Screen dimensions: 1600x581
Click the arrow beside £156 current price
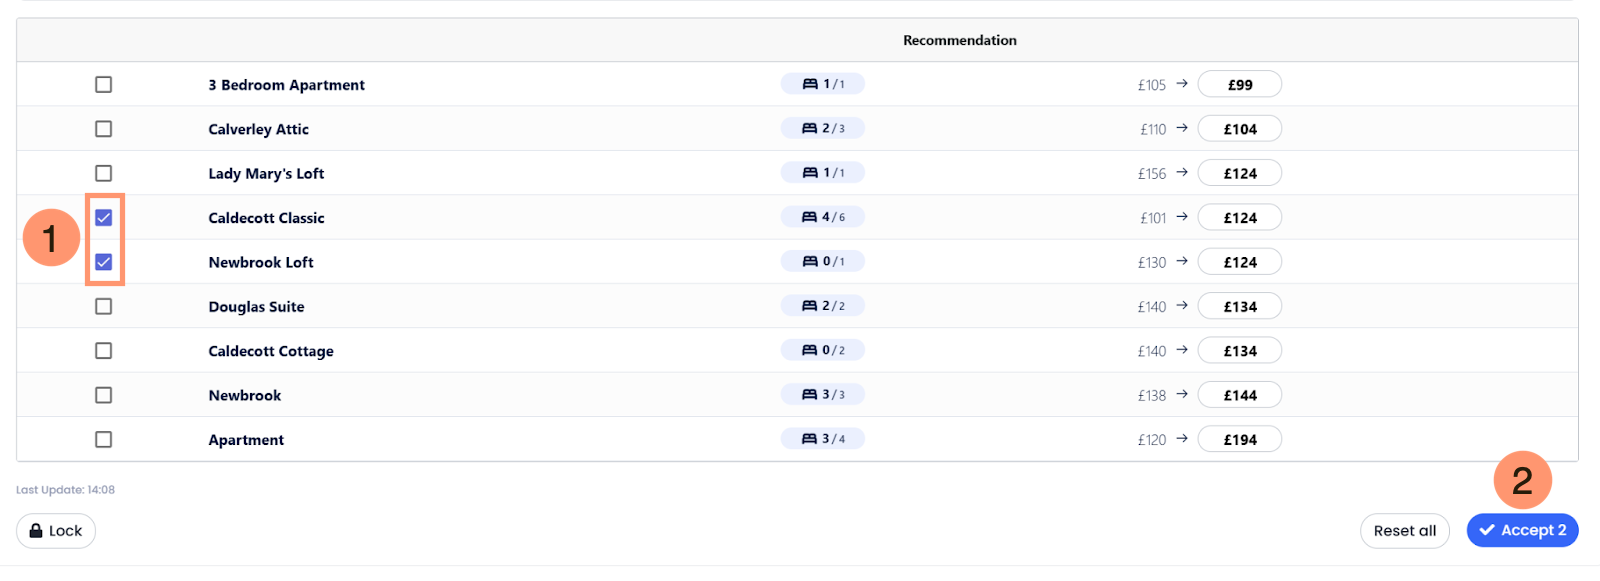1182,173
